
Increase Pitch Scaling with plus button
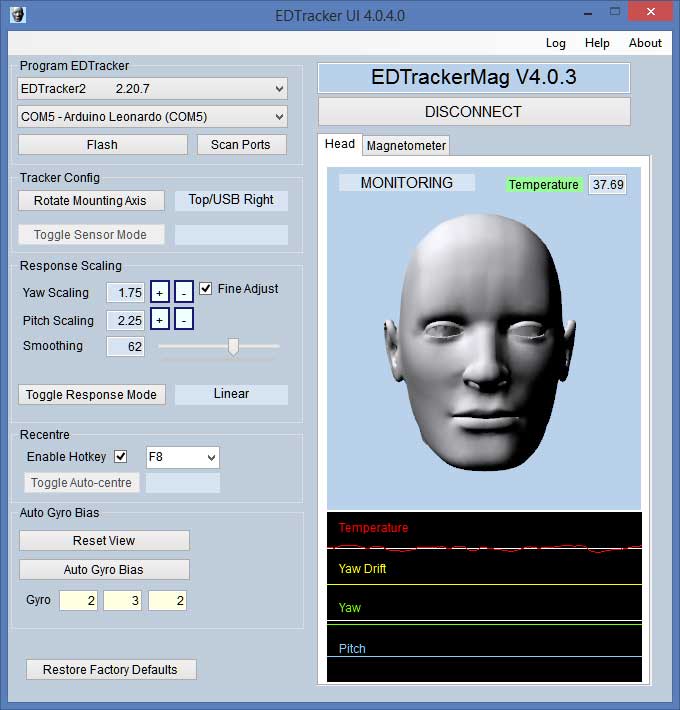(160, 319)
